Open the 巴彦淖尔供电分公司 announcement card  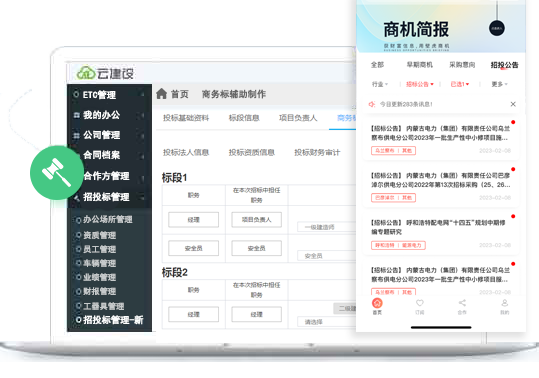pos(441,186)
